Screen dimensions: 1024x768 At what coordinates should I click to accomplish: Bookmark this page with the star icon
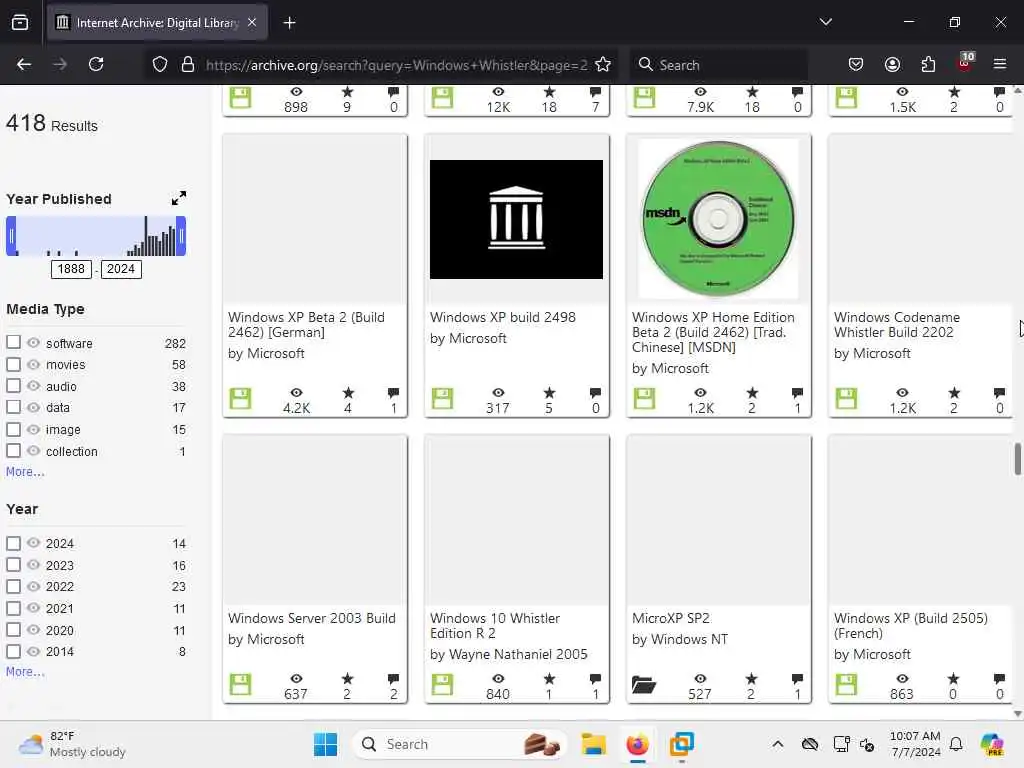tap(603, 65)
